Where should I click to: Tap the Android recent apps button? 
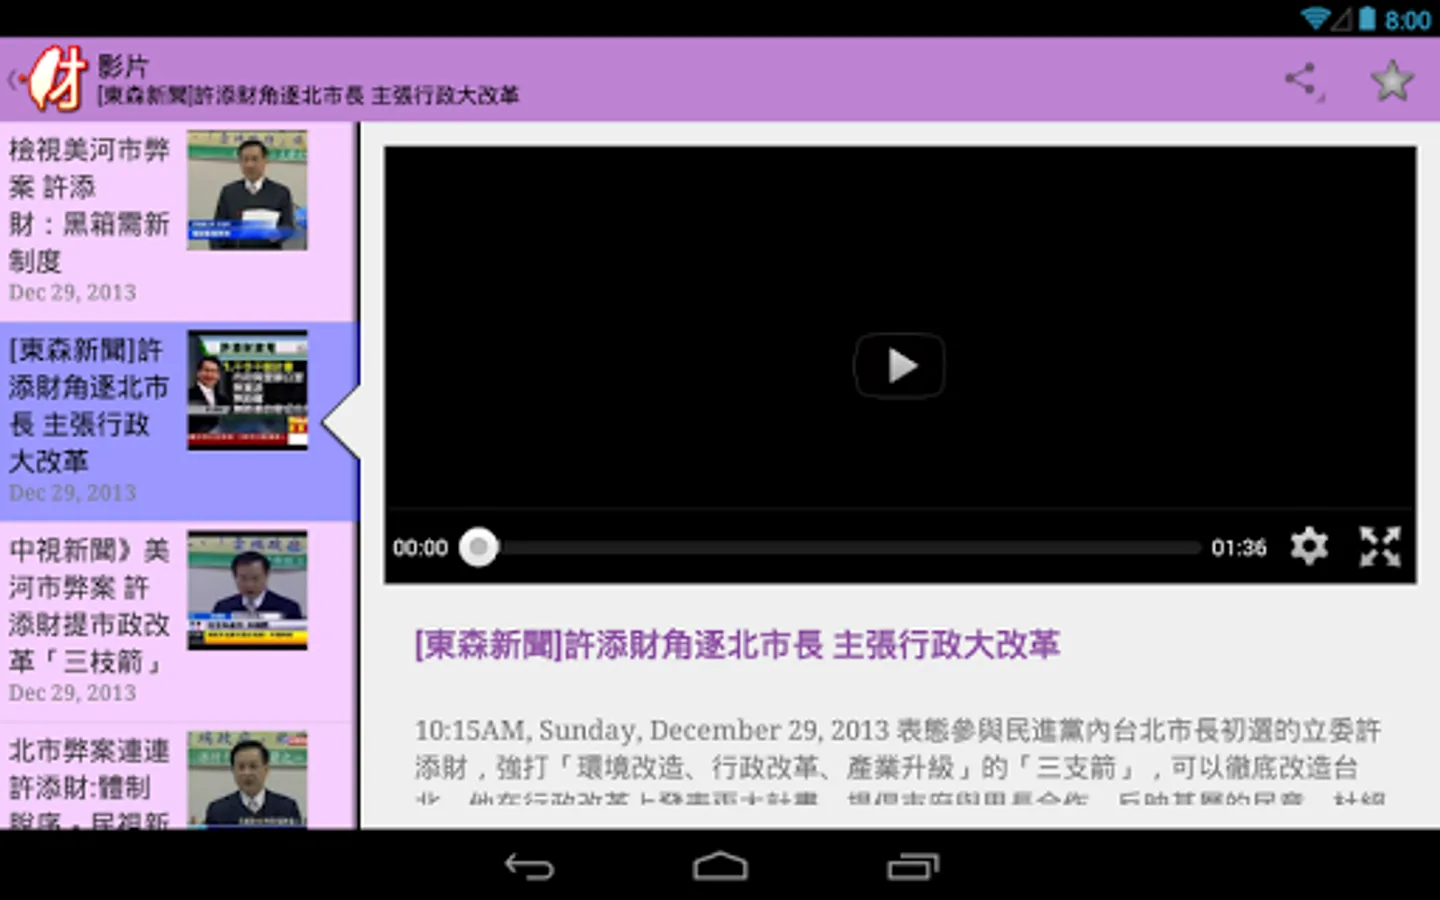point(912,866)
